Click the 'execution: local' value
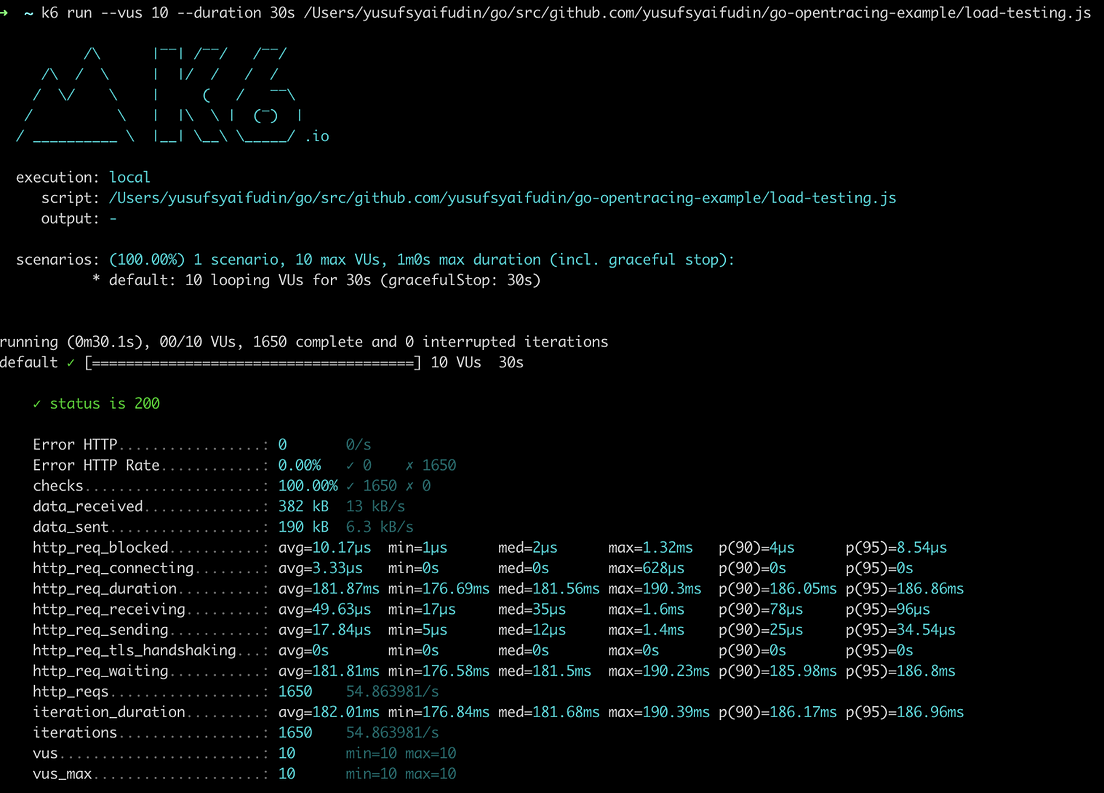The image size is (1104, 793). point(130,176)
